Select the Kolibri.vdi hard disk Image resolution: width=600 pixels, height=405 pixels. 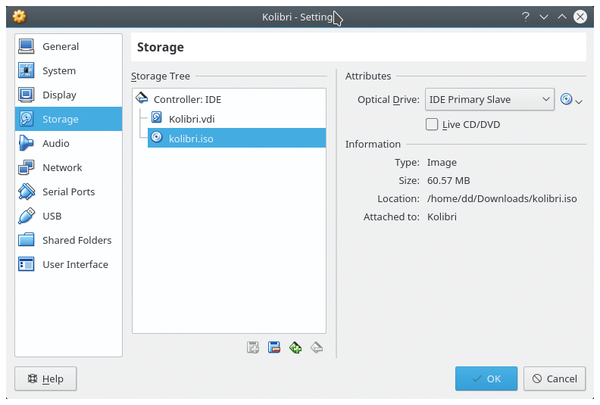click(x=191, y=119)
